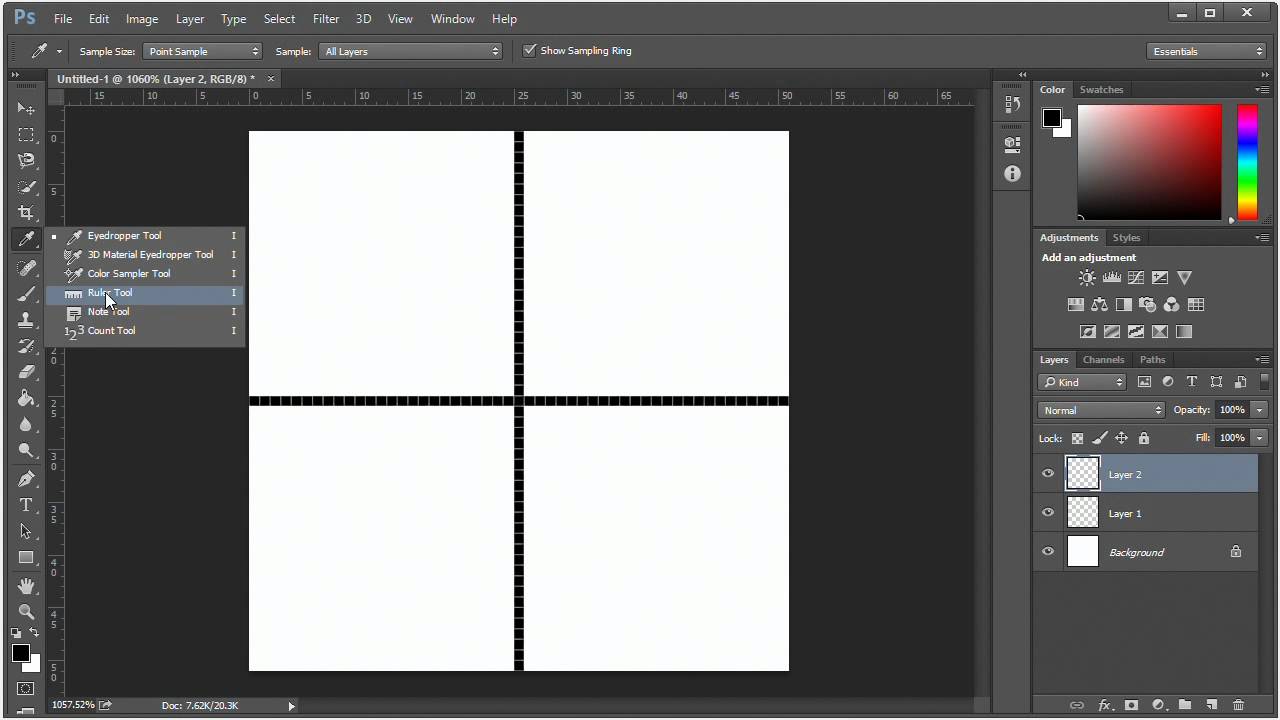Hide Layer 2 visibility eye
This screenshot has width=1280, height=720.
click(1048, 474)
